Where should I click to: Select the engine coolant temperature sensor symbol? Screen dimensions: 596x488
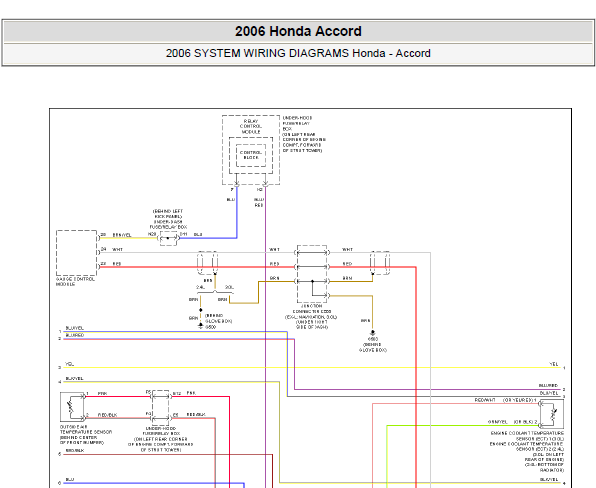[x=552, y=414]
